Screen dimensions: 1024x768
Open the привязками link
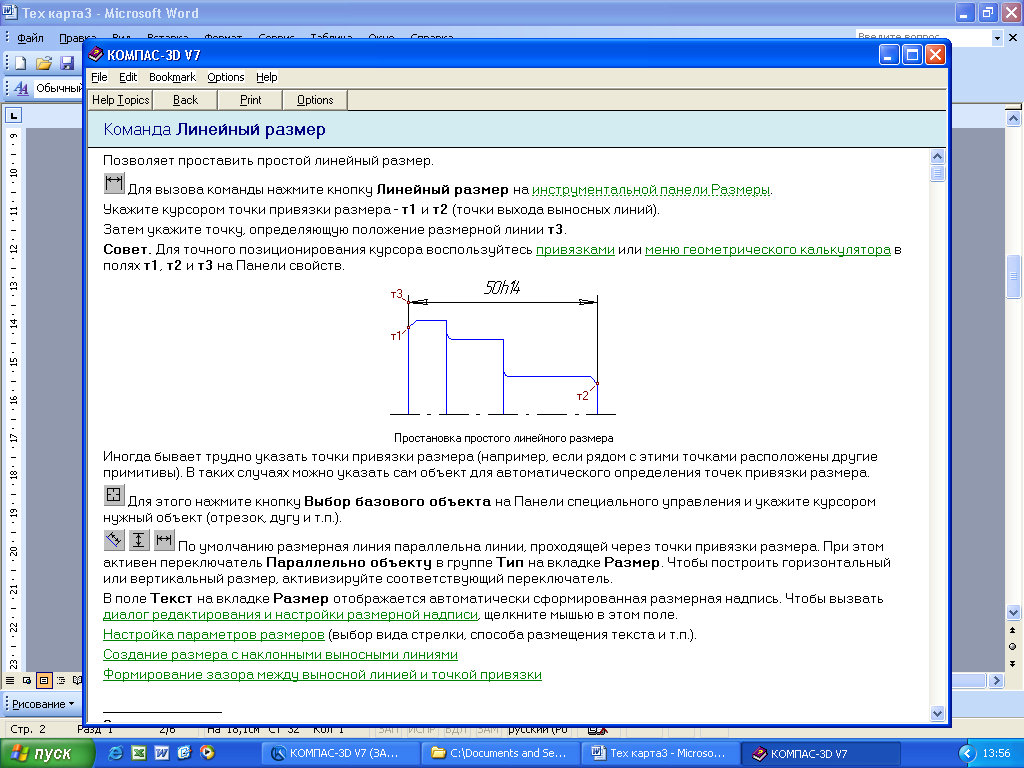(575, 249)
